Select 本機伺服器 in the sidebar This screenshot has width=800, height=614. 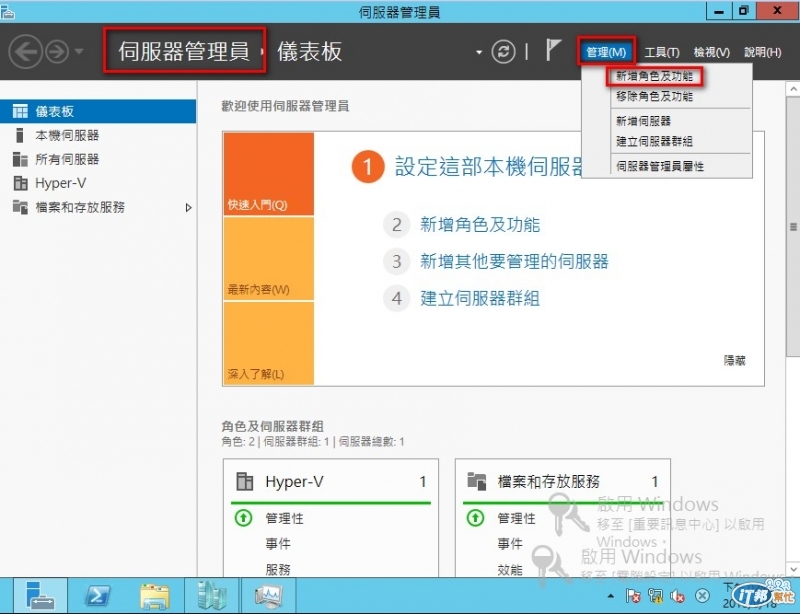[x=98, y=135]
